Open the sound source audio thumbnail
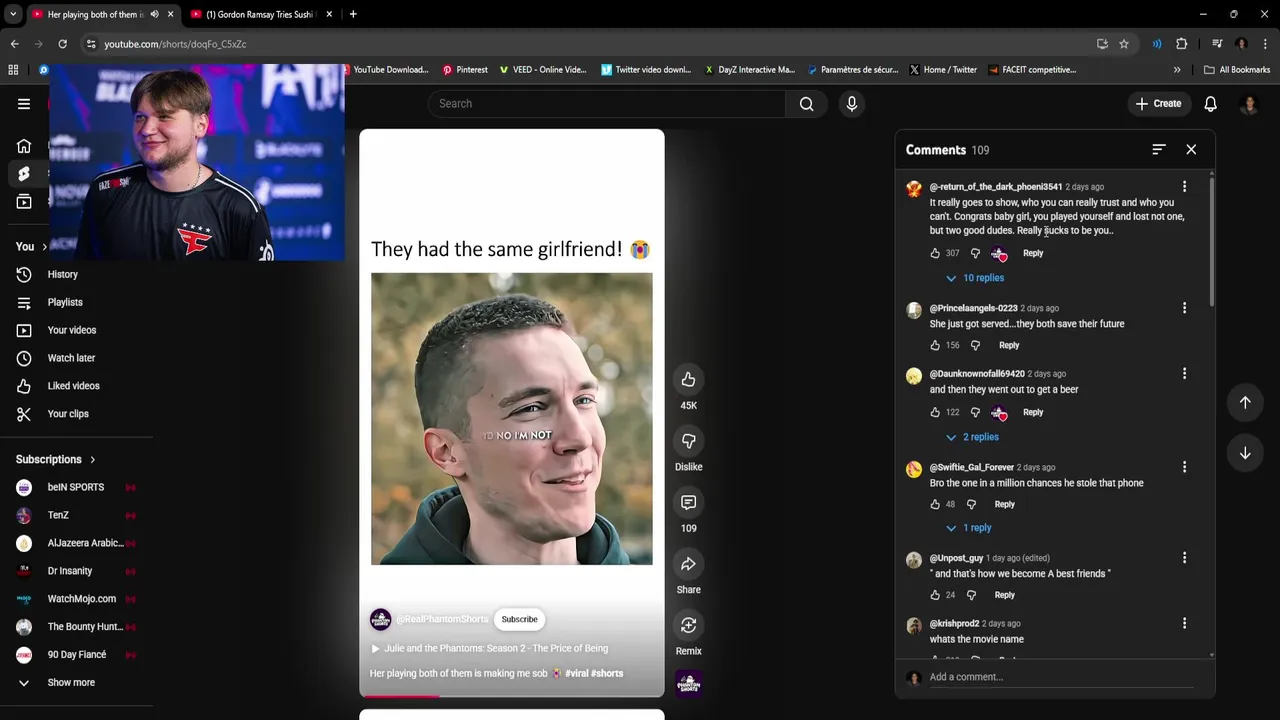 [x=688, y=684]
